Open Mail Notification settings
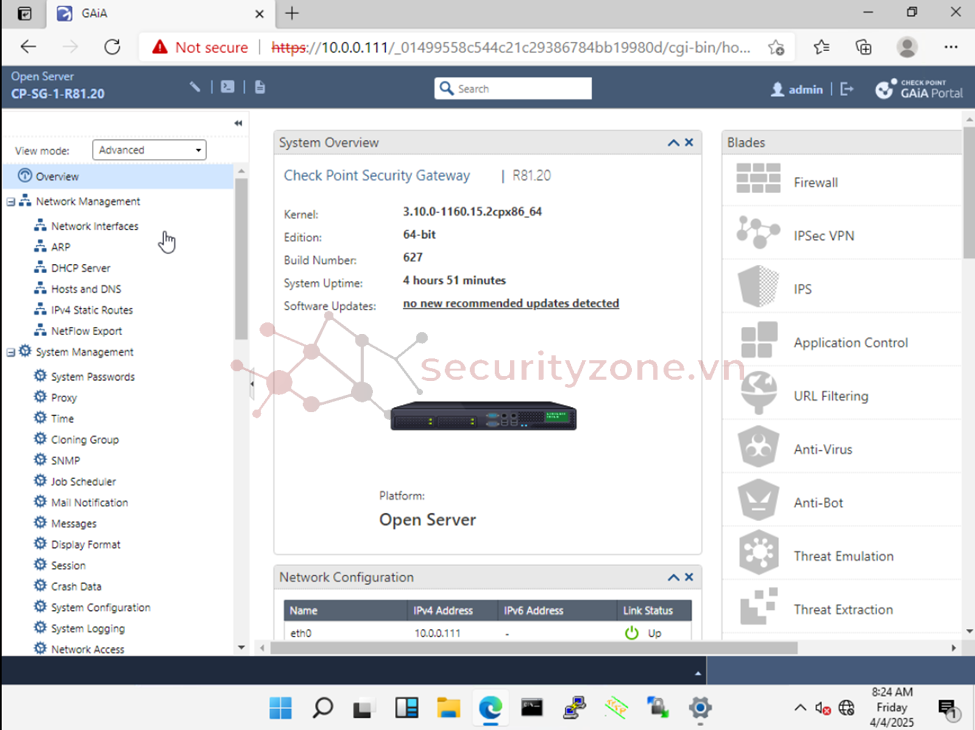Viewport: 975px width, 730px height. (x=90, y=503)
